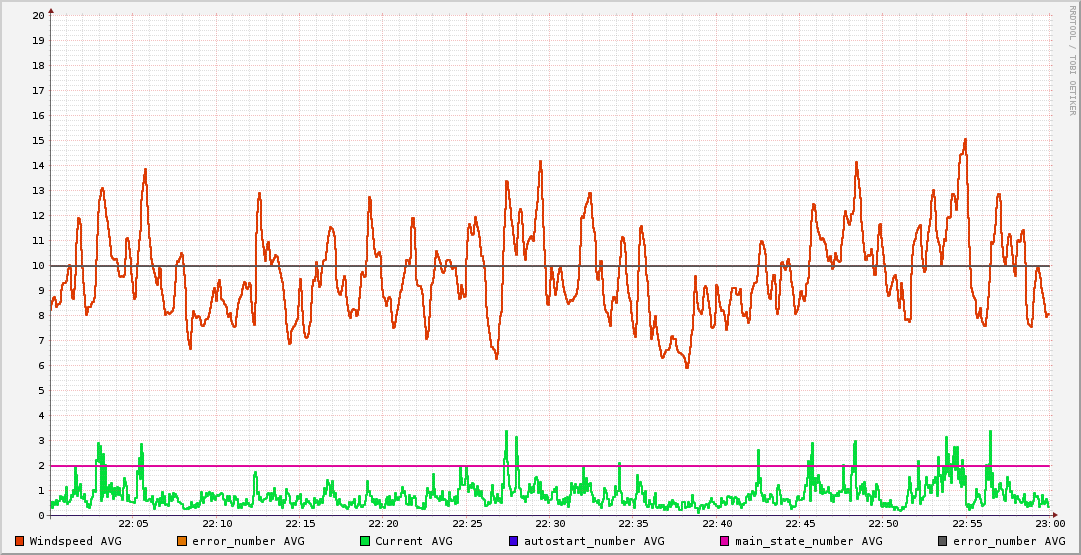Select the Windspeed AVG legend label

point(75,541)
